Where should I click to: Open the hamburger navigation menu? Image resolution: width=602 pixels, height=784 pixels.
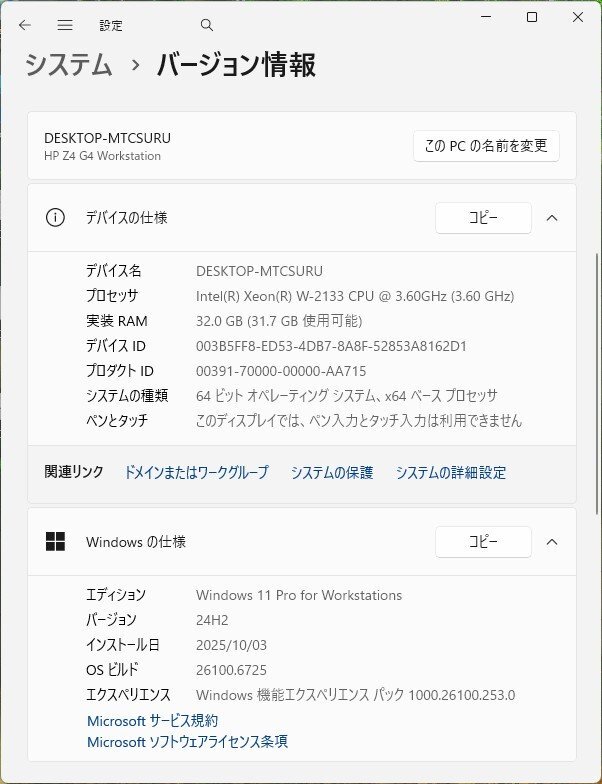[65, 25]
